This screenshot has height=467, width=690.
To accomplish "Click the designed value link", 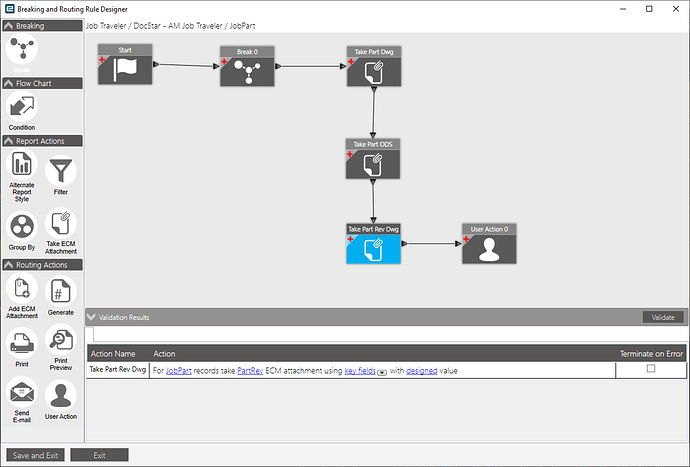I will (x=422, y=371).
